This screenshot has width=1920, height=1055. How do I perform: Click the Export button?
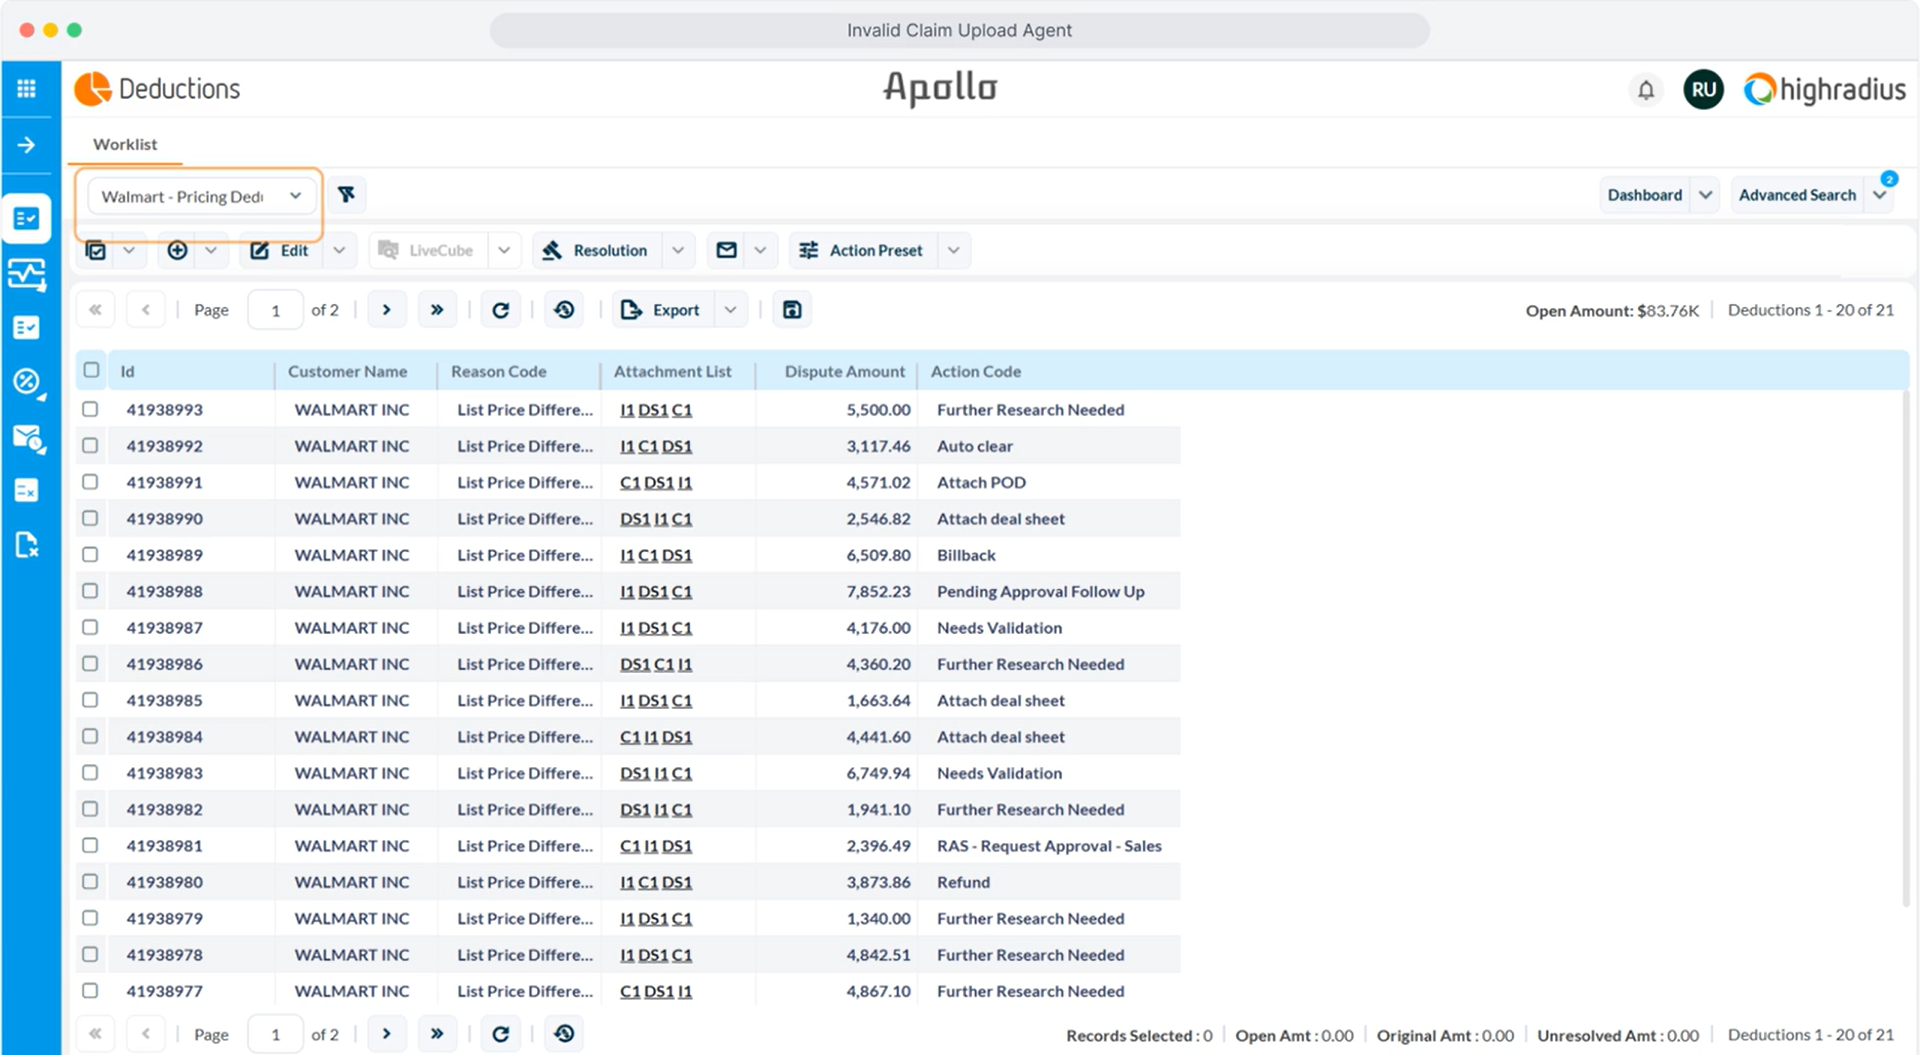pos(662,310)
